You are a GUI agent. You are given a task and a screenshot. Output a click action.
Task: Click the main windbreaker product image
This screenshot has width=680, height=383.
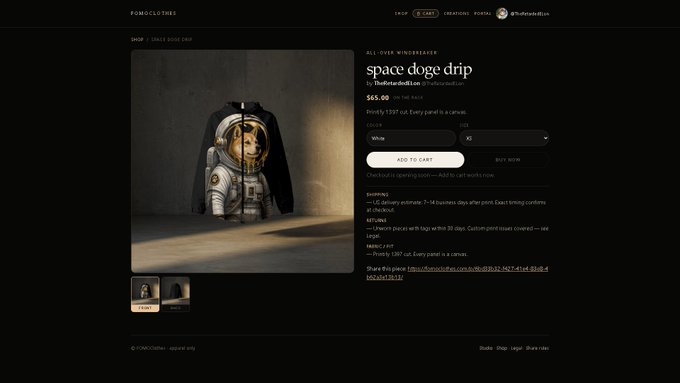(242, 161)
